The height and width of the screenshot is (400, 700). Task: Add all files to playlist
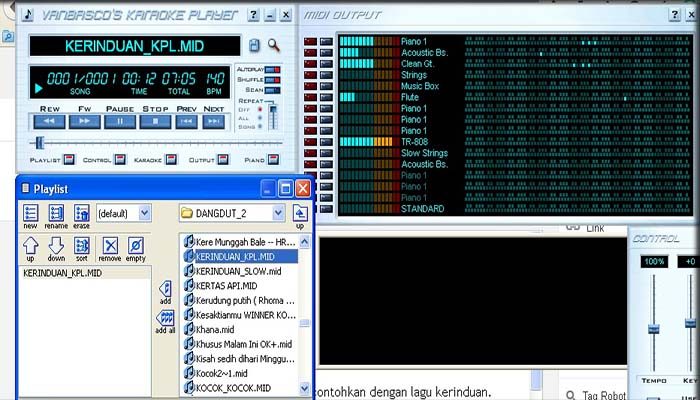[x=165, y=322]
